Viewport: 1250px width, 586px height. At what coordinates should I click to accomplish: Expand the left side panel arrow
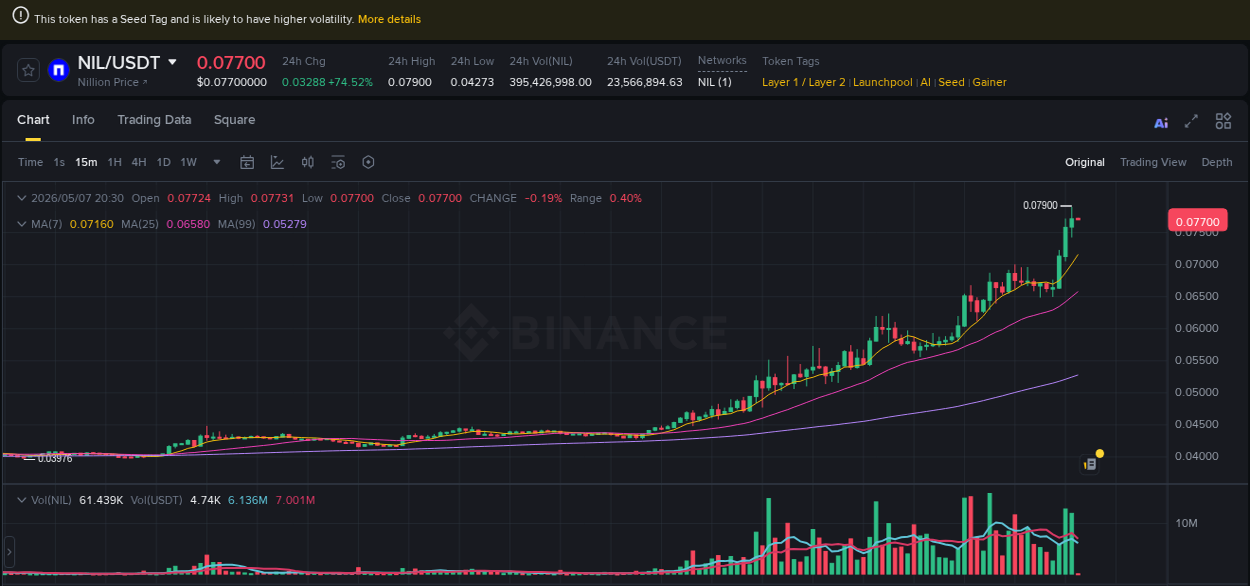(x=9, y=551)
